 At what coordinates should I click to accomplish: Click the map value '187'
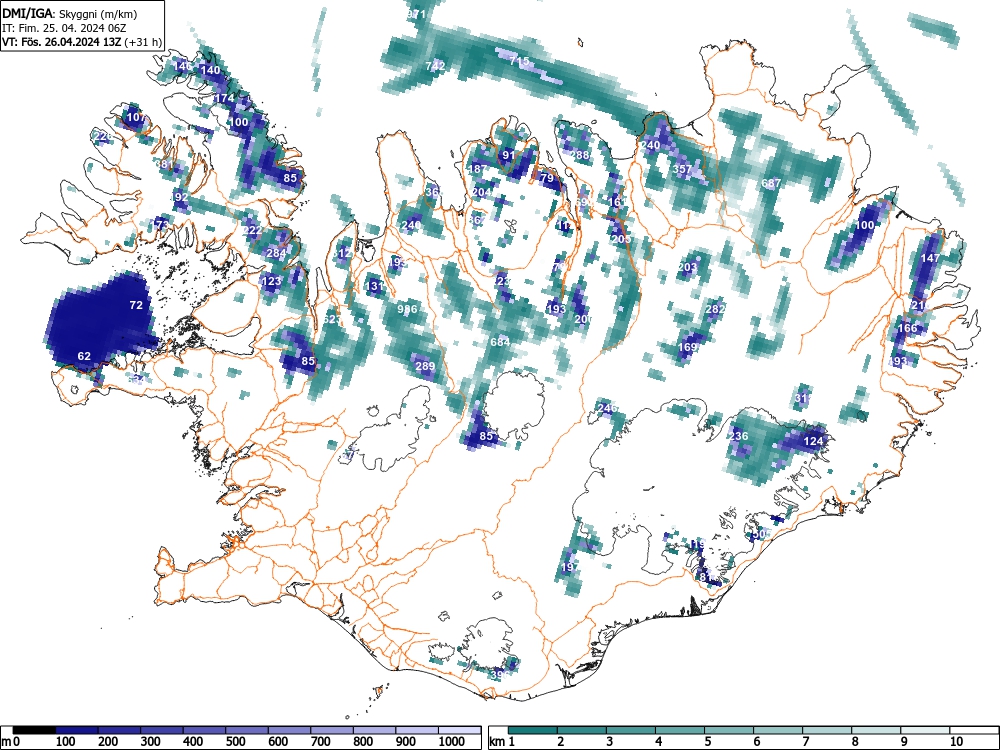pyautogui.click(x=477, y=169)
